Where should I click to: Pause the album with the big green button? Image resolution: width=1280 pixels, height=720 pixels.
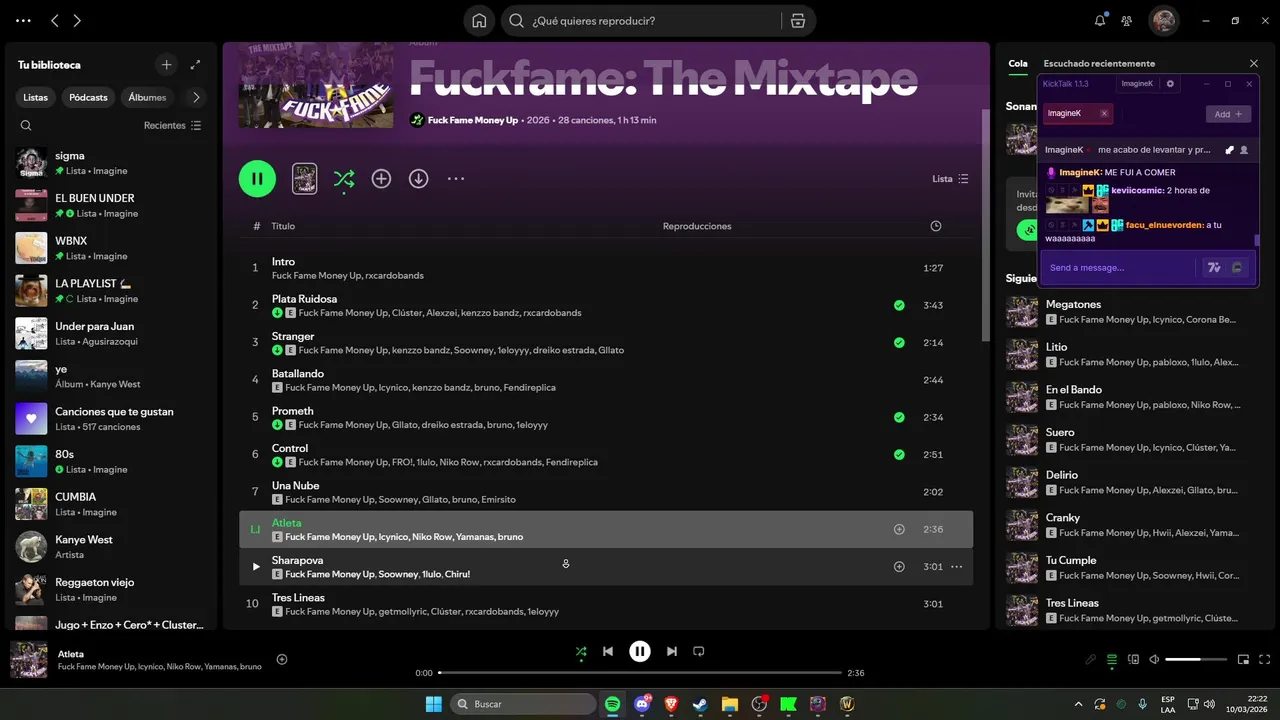coord(257,179)
